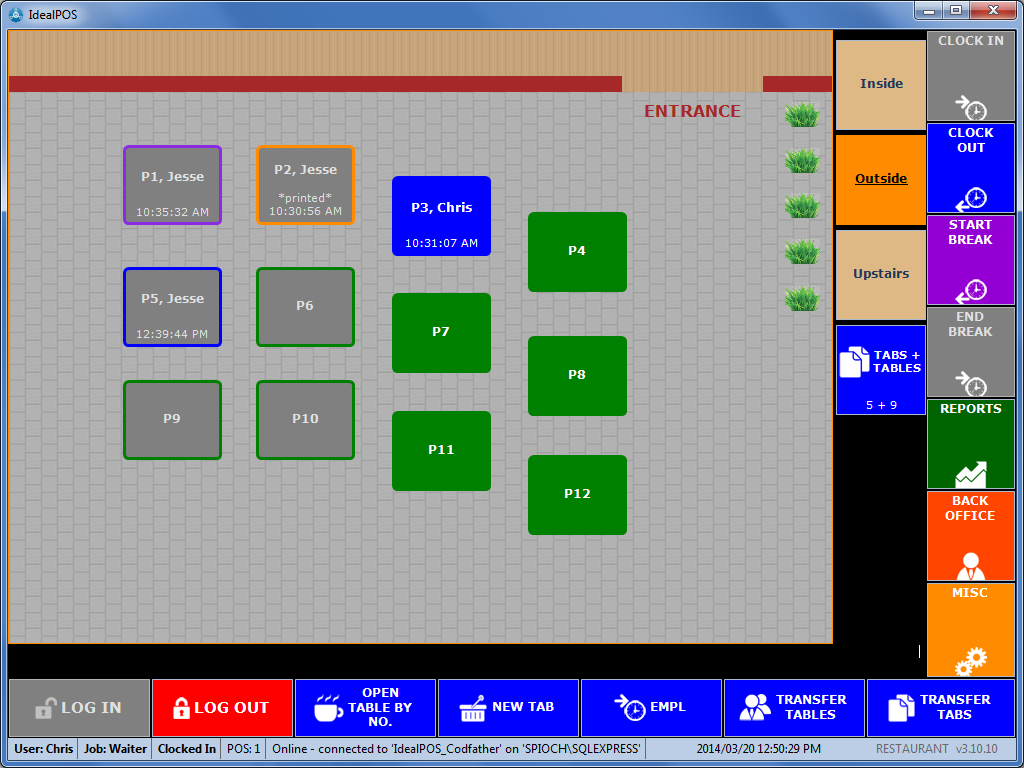Open the Tabs + Tables list
The width and height of the screenshot is (1024, 768).
click(x=881, y=369)
